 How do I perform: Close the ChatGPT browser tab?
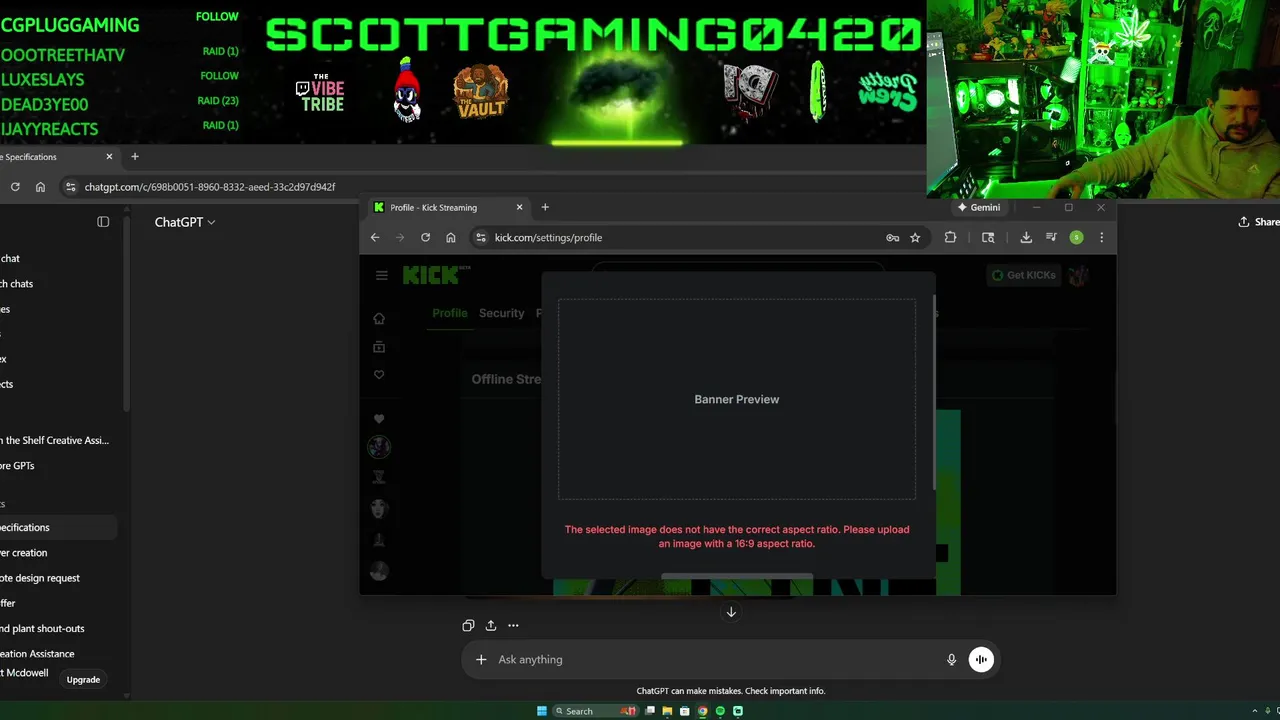point(109,156)
